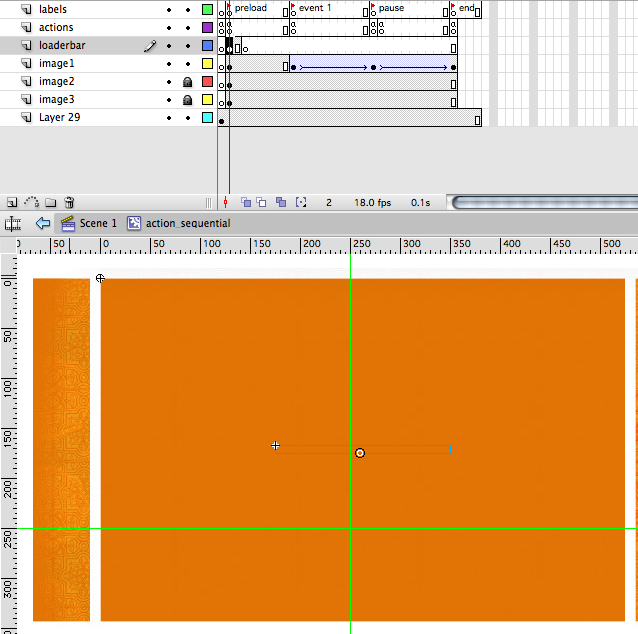Screen dimensions: 638x634
Task: Select the loader bar rectangle on stage
Action: point(363,450)
